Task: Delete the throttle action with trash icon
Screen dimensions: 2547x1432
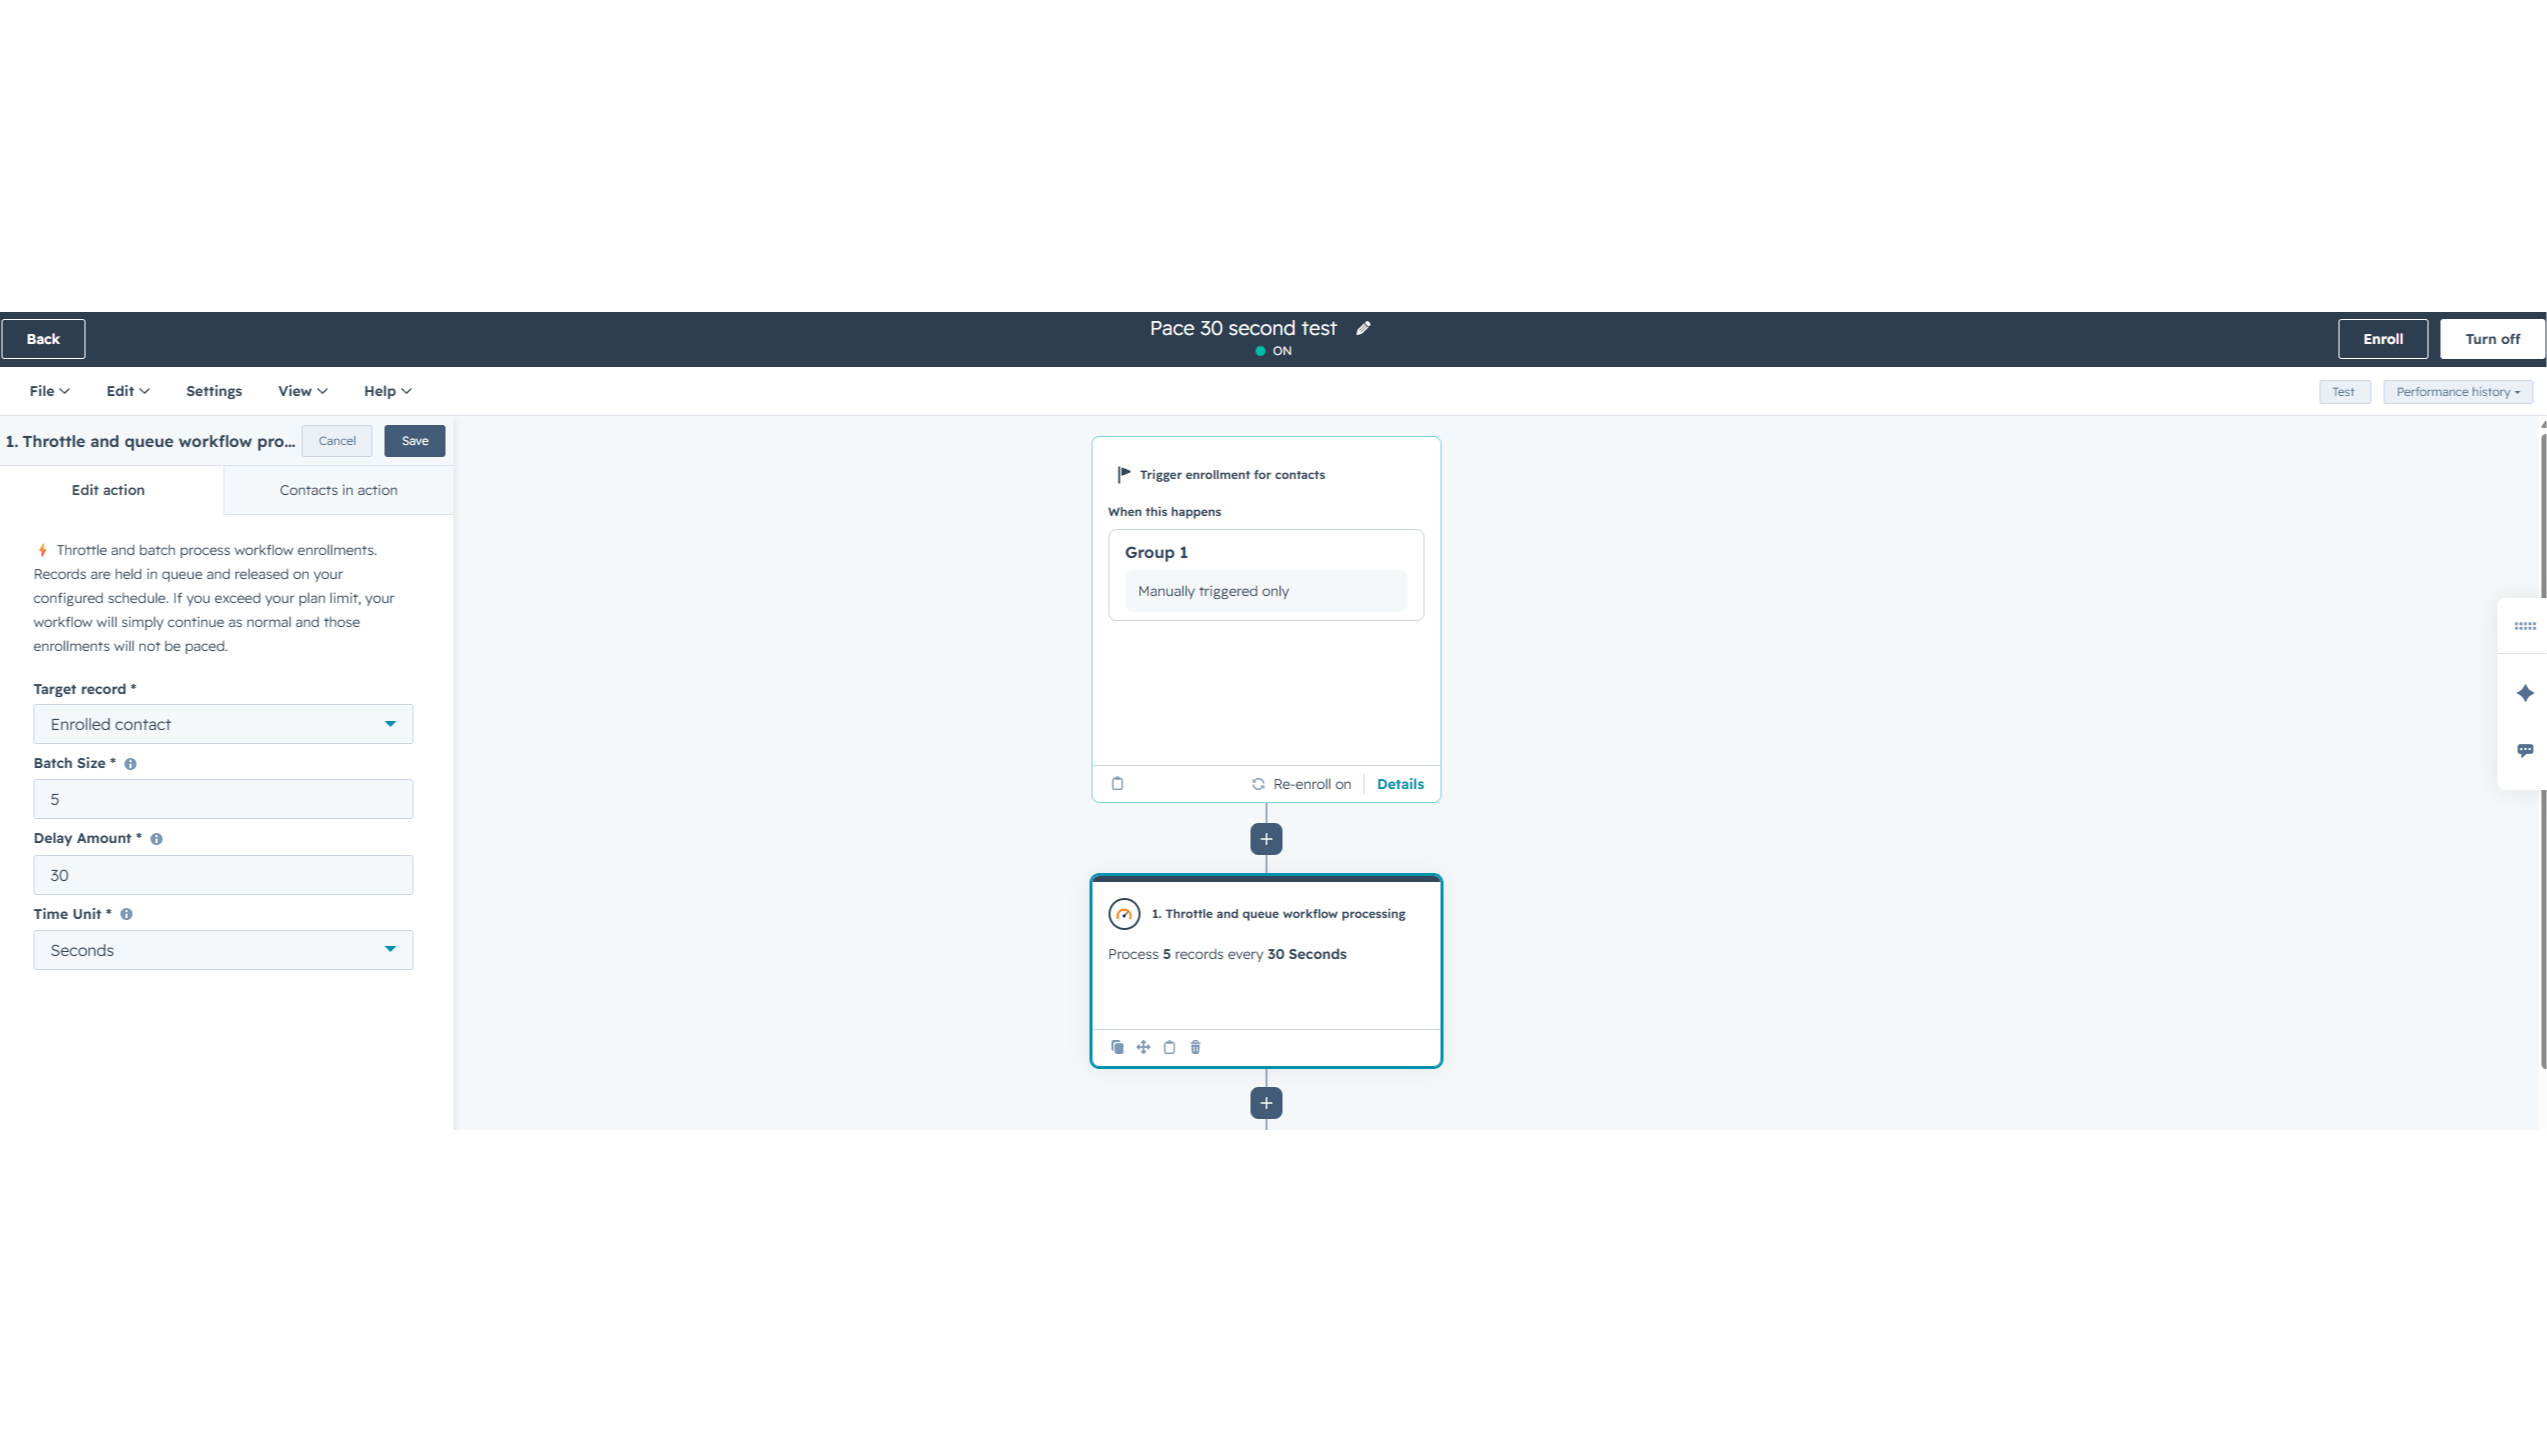Action: pos(1195,1047)
